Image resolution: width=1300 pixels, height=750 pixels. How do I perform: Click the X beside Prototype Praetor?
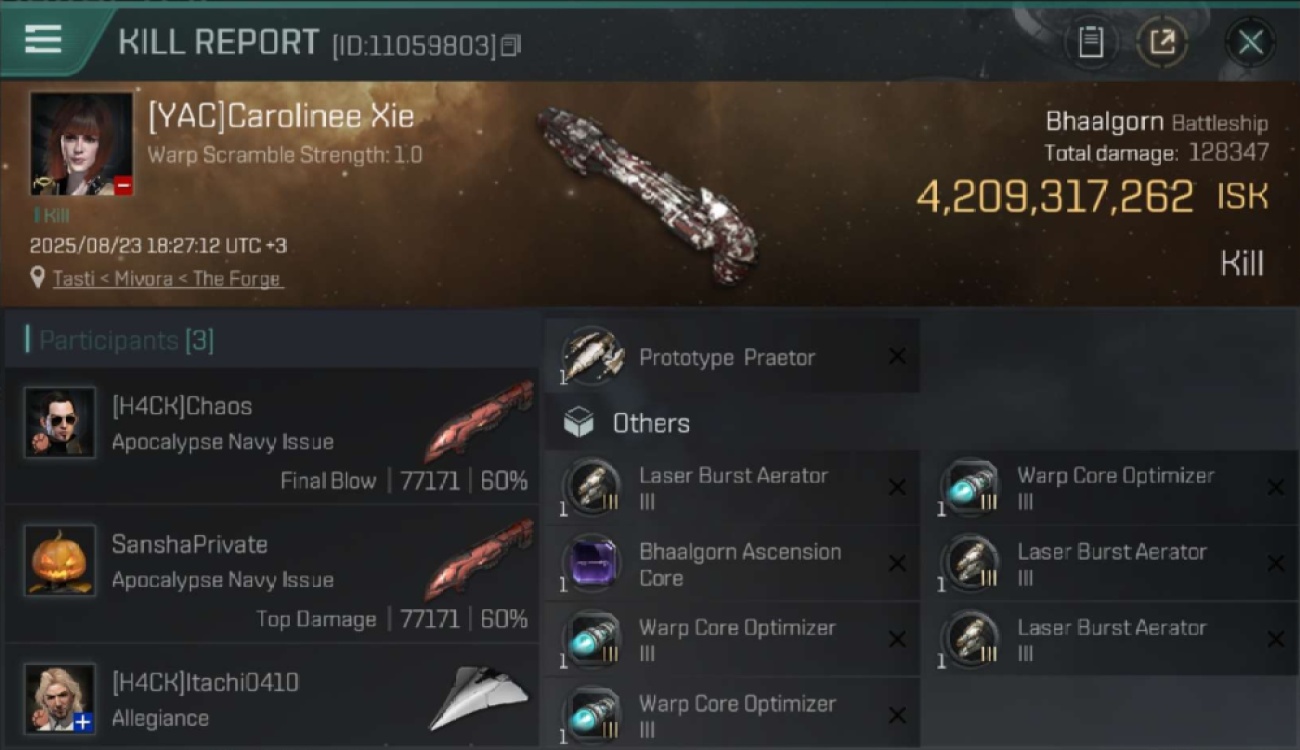point(897,356)
